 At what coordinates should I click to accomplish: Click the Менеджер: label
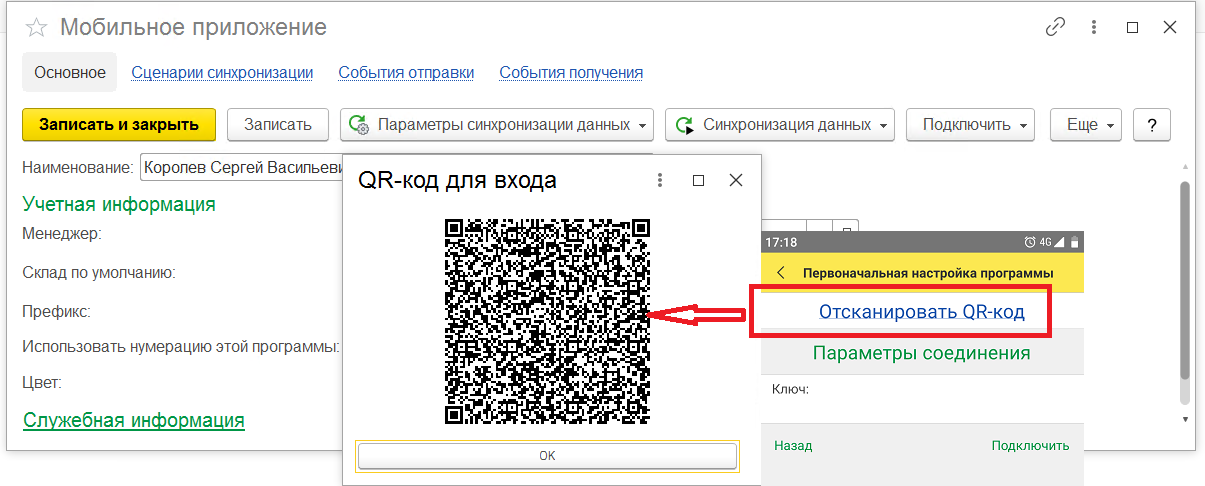[x=62, y=234]
